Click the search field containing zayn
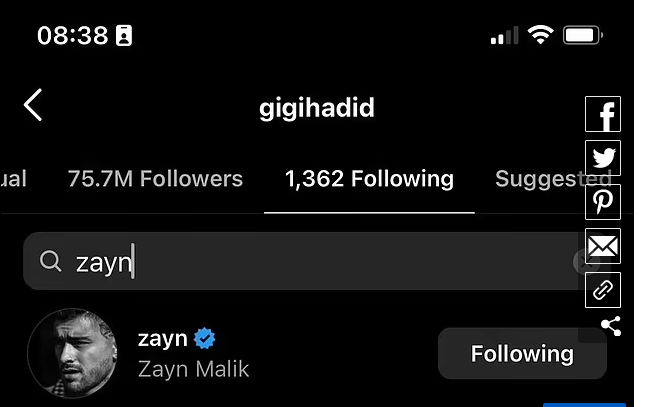Viewport: 651px width, 407px height. click(x=304, y=261)
